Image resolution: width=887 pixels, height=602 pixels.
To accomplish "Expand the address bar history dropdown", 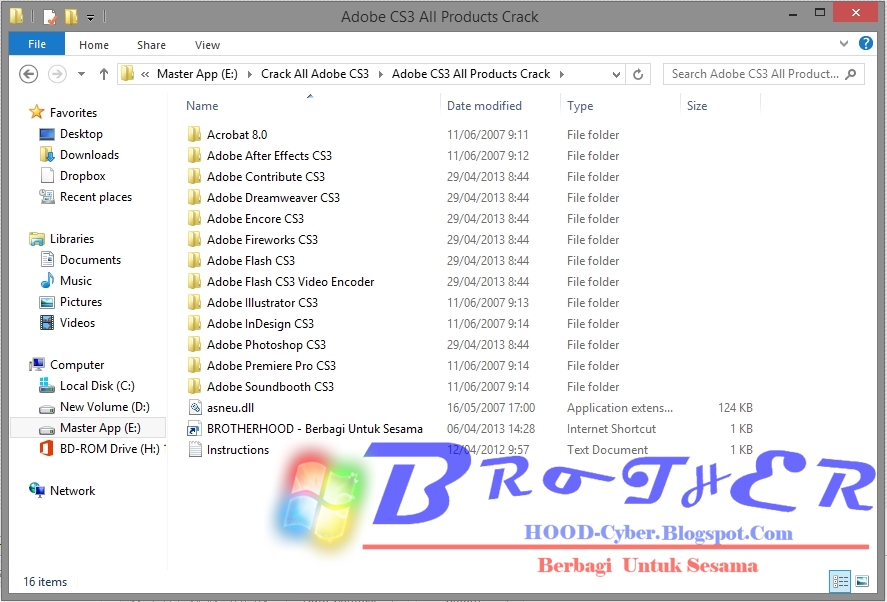I will pos(616,74).
